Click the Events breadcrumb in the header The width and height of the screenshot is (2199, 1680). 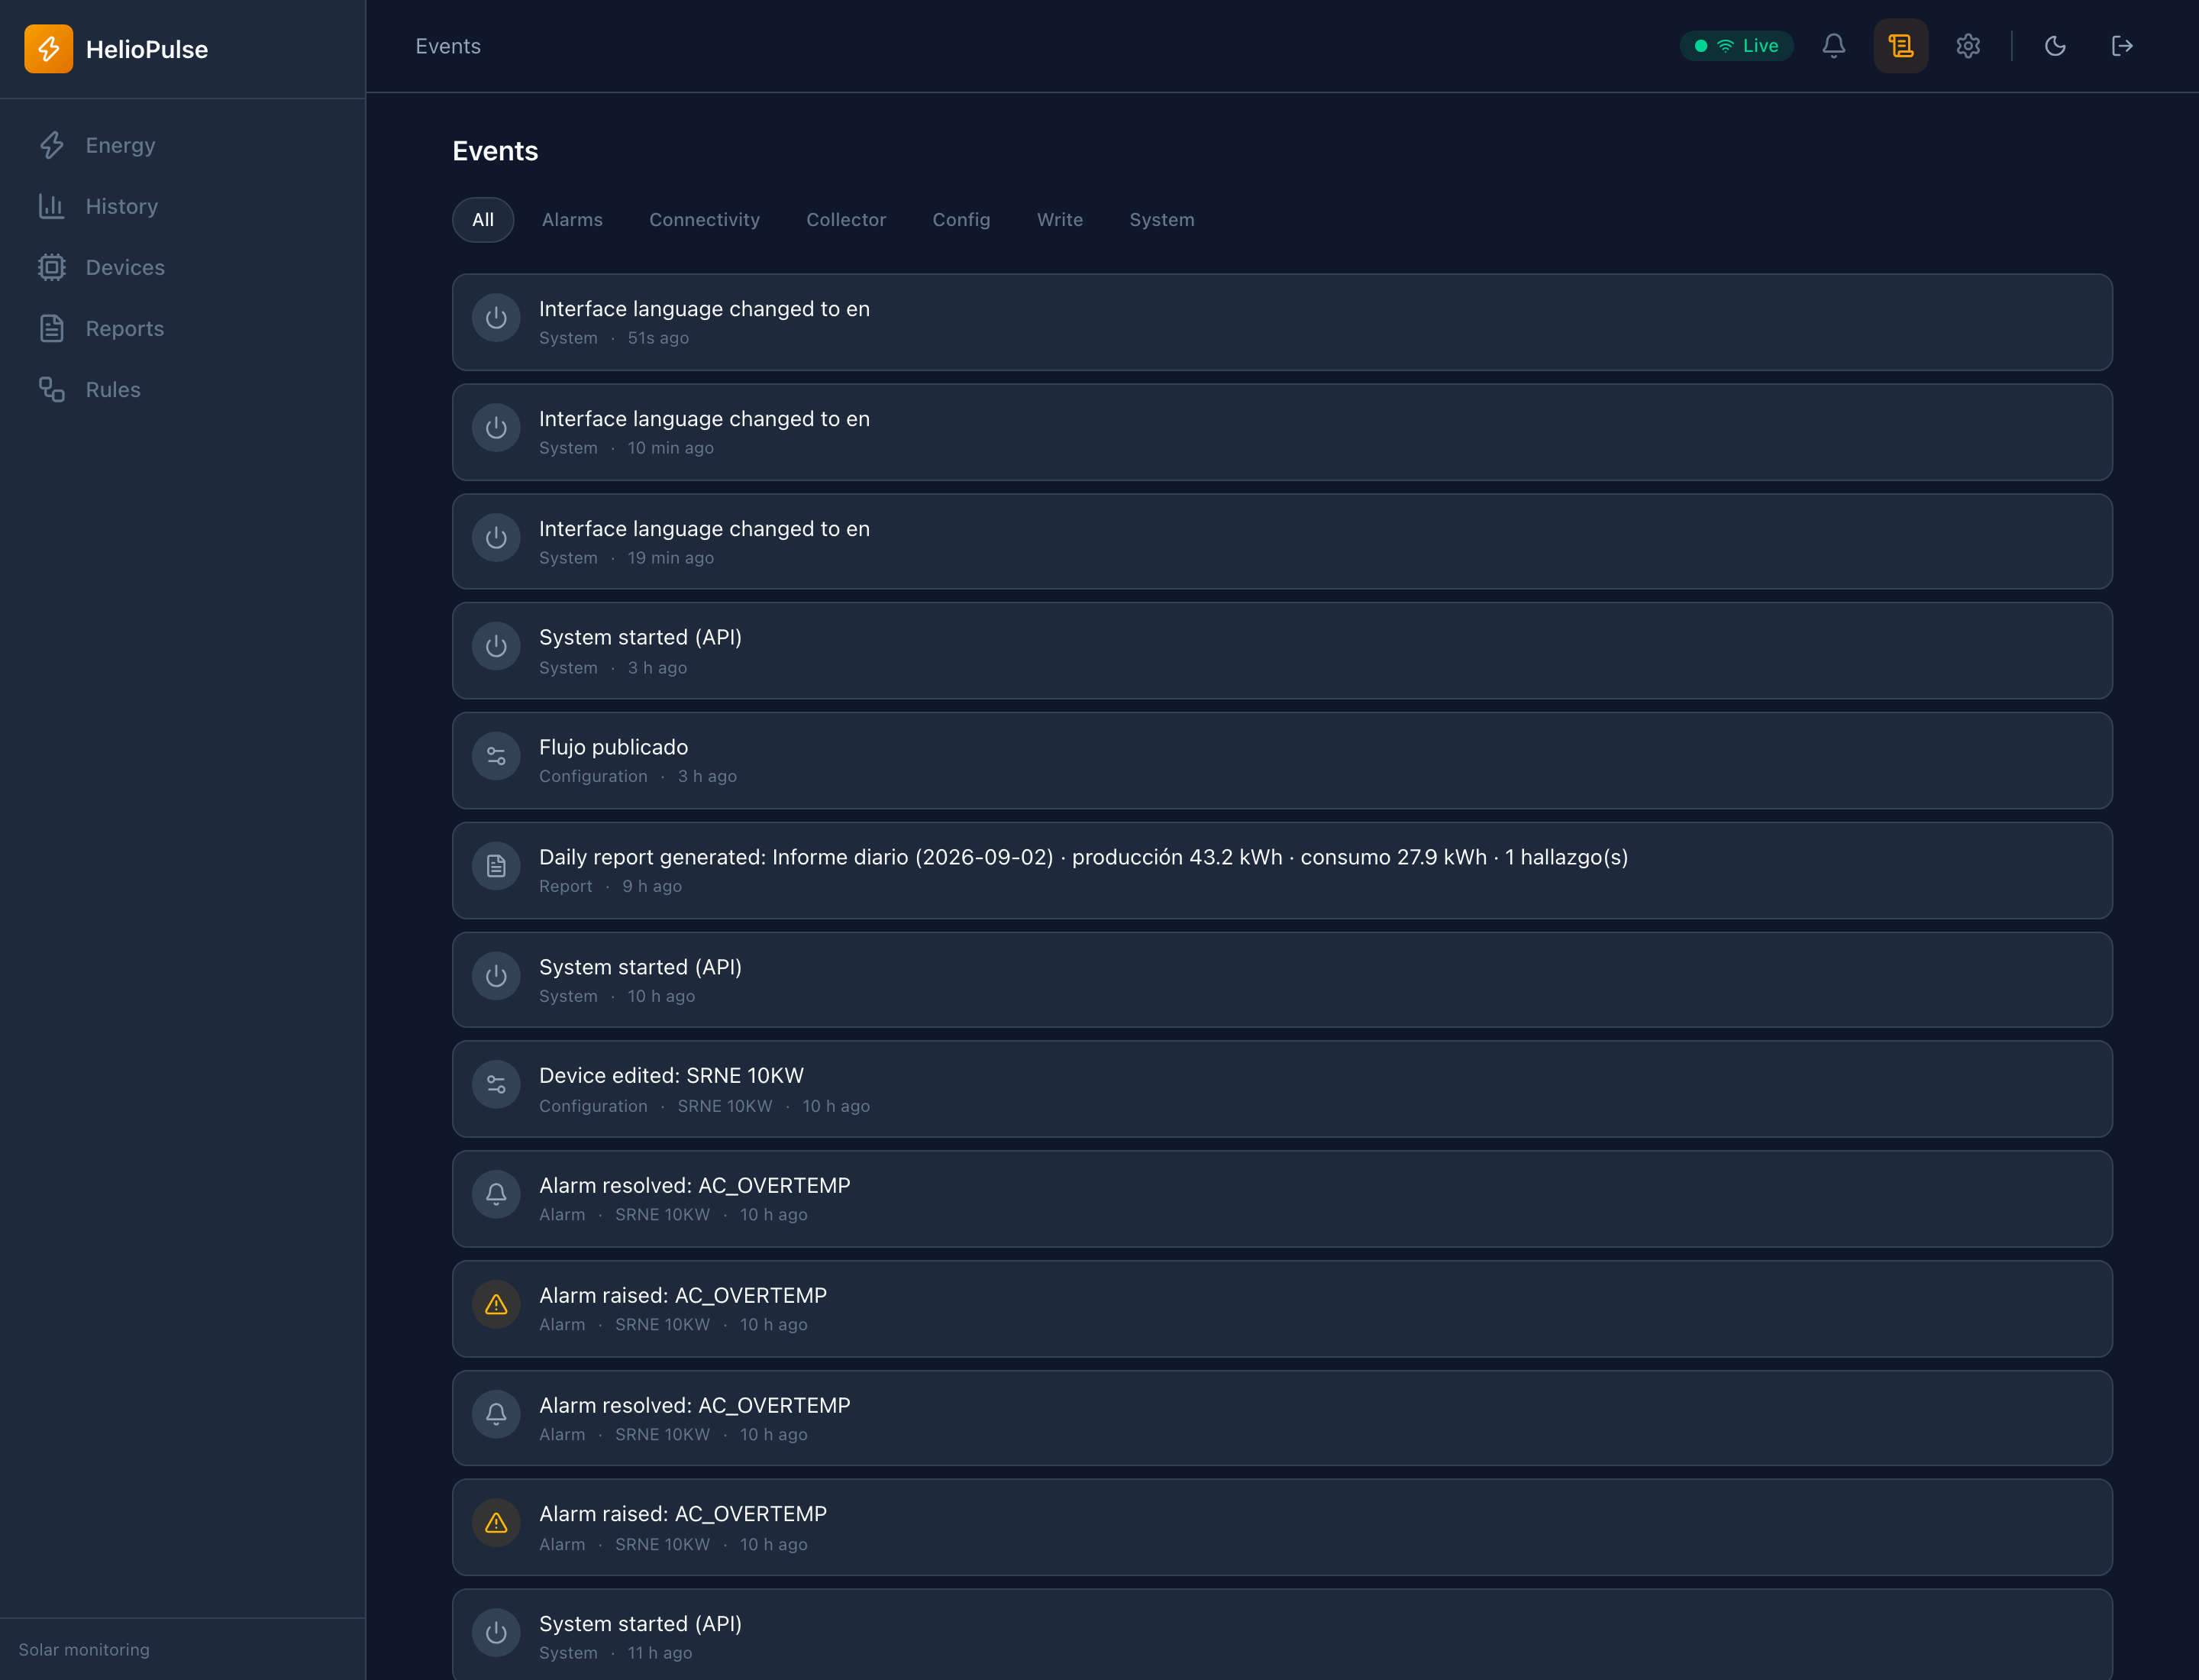tap(448, 46)
